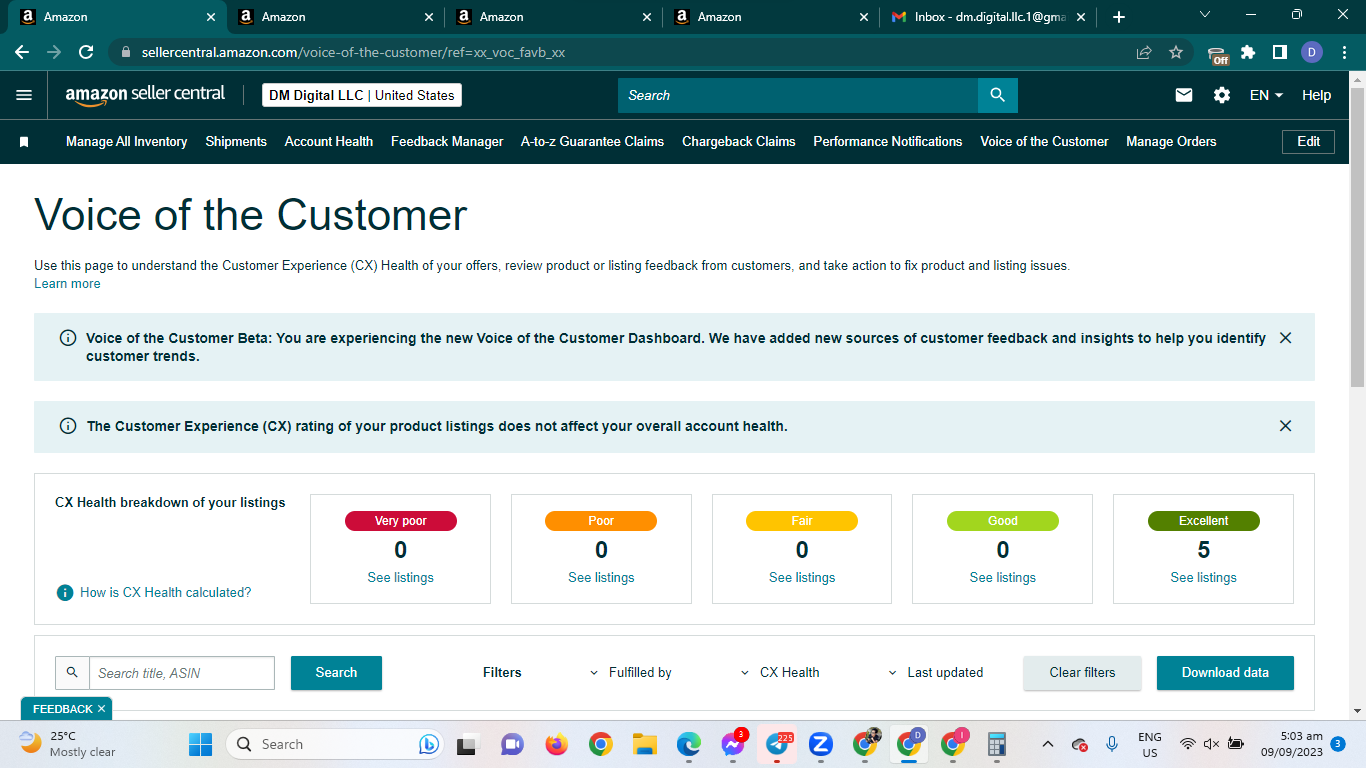Open a new browser tab

(1119, 17)
